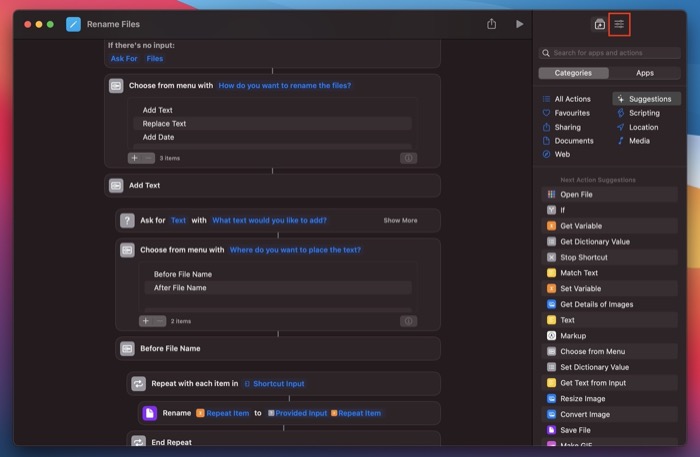Click the Before File Name case block icon
Image resolution: width=700 pixels, height=457 pixels.
(127, 349)
